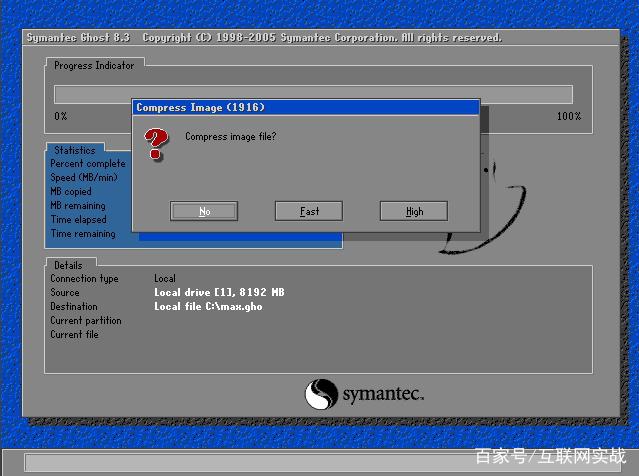Click 'Local drive [1], 8192 MB' value
639x476 pixels.
coord(219,292)
